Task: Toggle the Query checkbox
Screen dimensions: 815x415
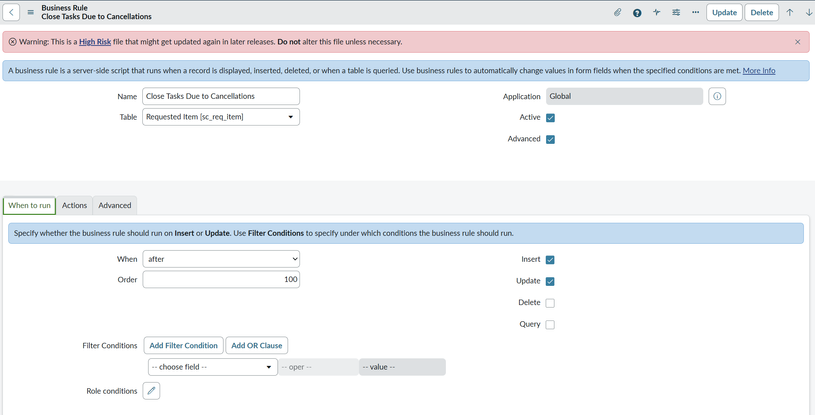Action: point(550,325)
